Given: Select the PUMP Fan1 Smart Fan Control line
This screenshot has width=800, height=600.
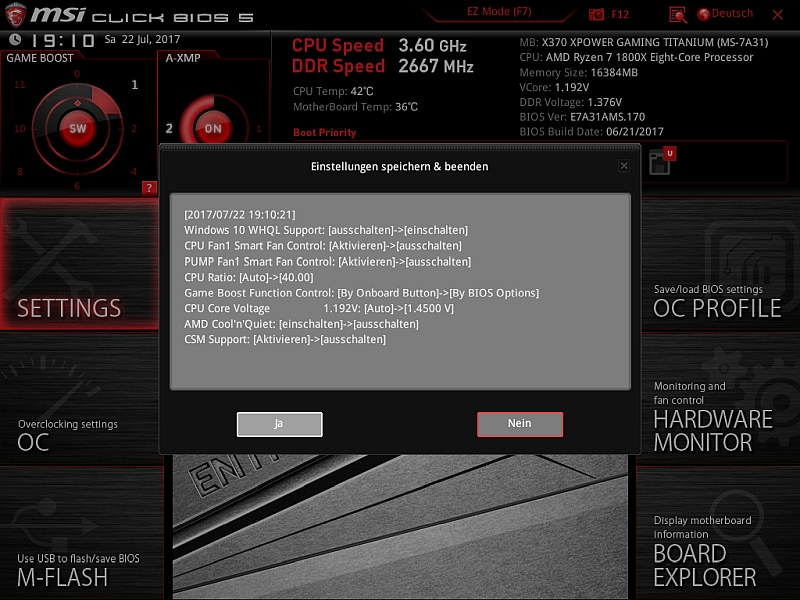Looking at the screenshot, I should point(328,262).
